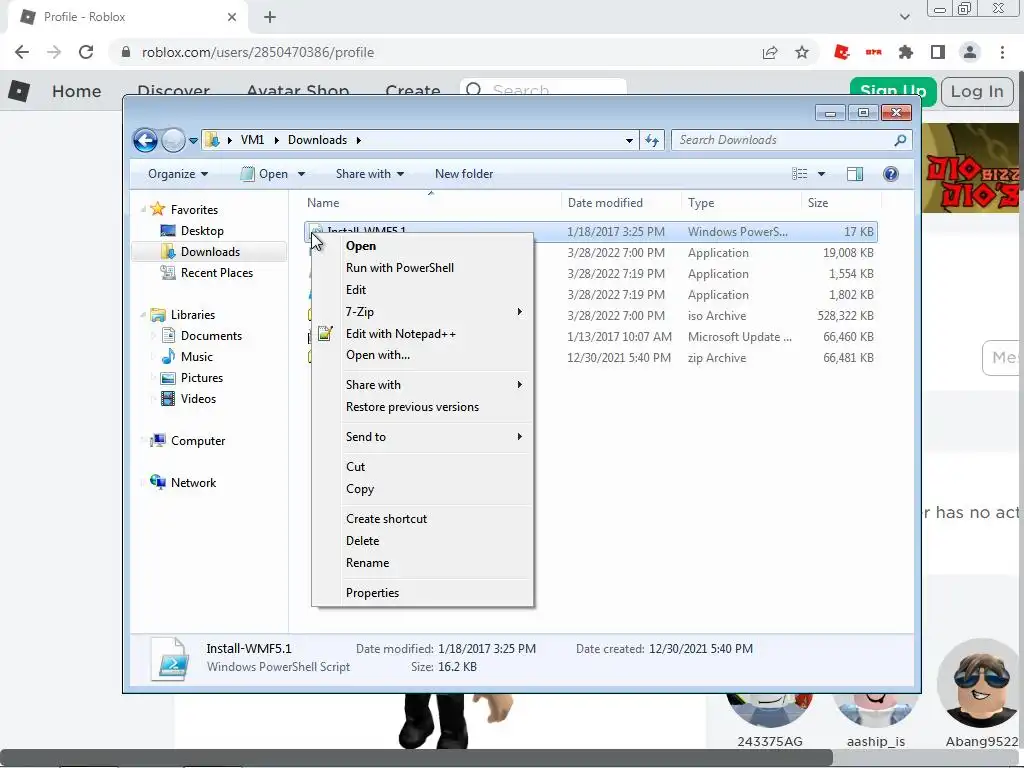
Task: Open a new Chrome tab
Action: pyautogui.click(x=270, y=17)
